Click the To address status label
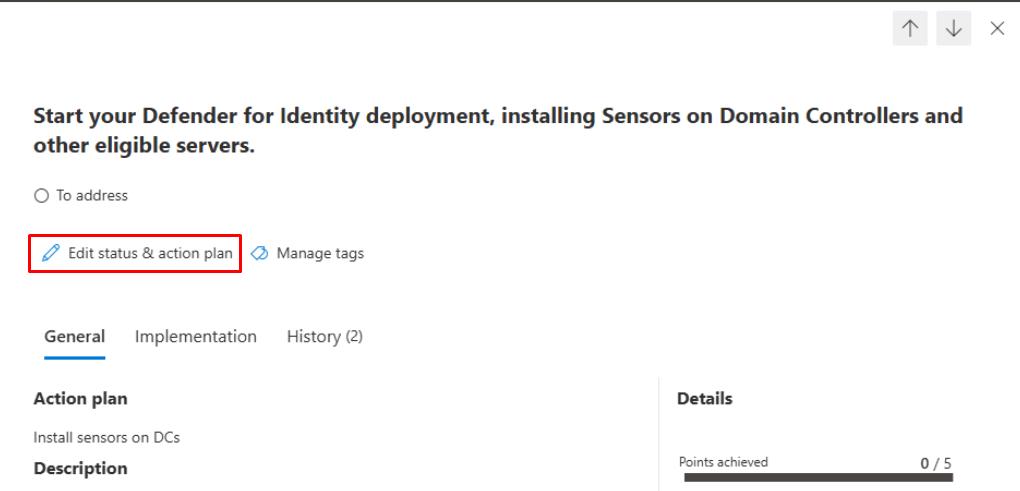This screenshot has width=1020, height=491. [91, 196]
